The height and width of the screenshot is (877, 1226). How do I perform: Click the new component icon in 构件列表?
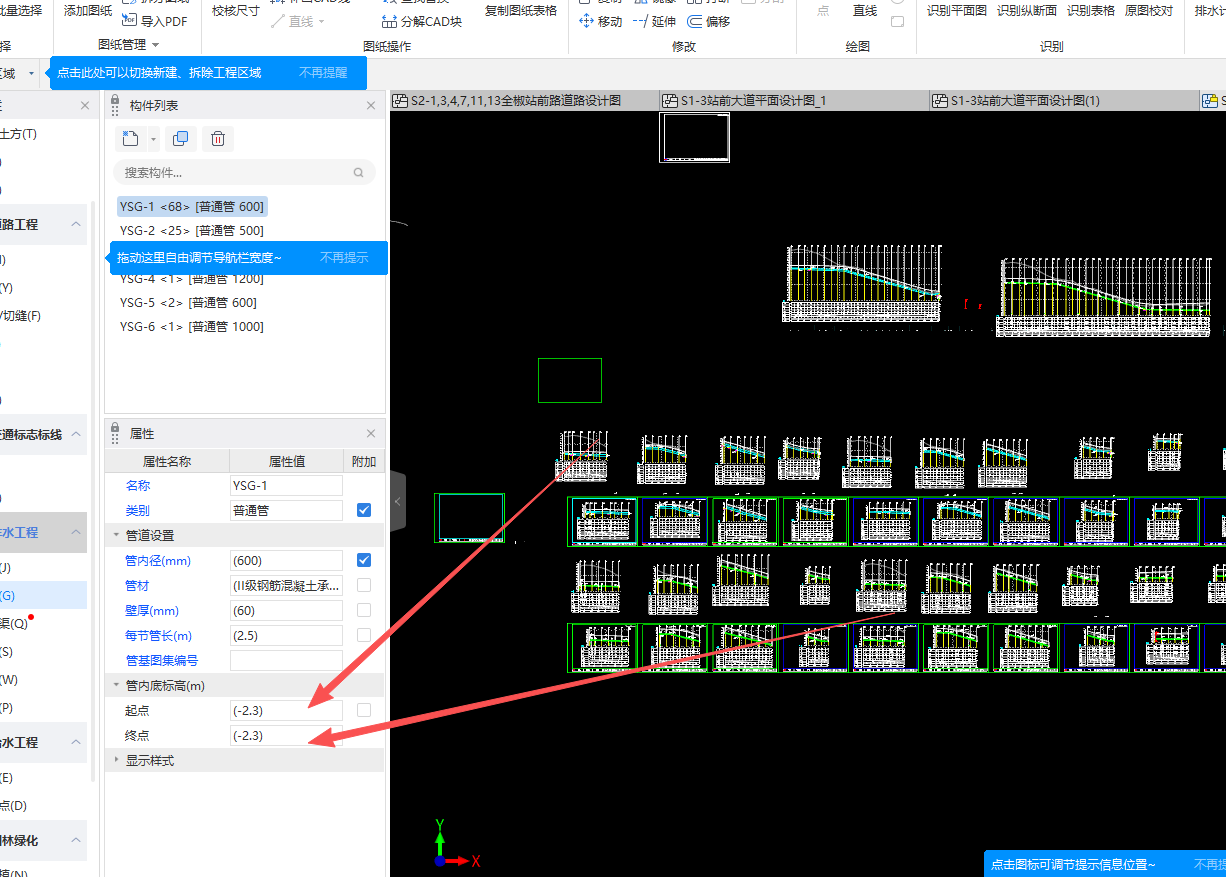pyautogui.click(x=130, y=139)
